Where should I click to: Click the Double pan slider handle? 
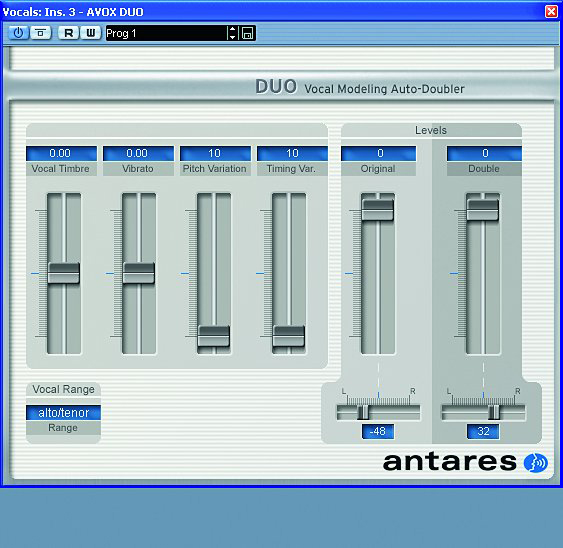[494, 412]
